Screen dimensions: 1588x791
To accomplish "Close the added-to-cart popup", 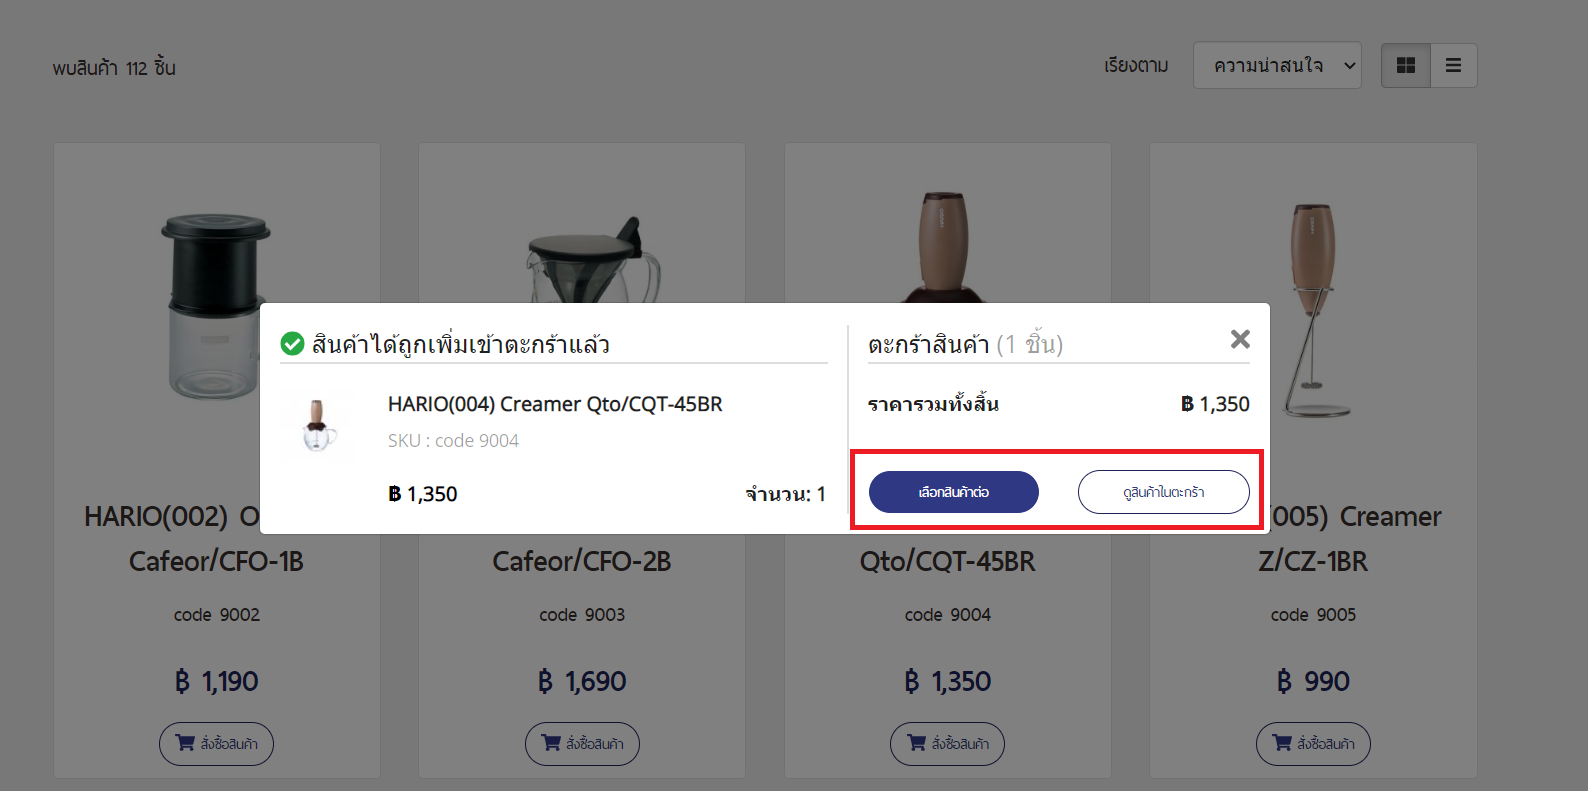I will point(1240,339).
